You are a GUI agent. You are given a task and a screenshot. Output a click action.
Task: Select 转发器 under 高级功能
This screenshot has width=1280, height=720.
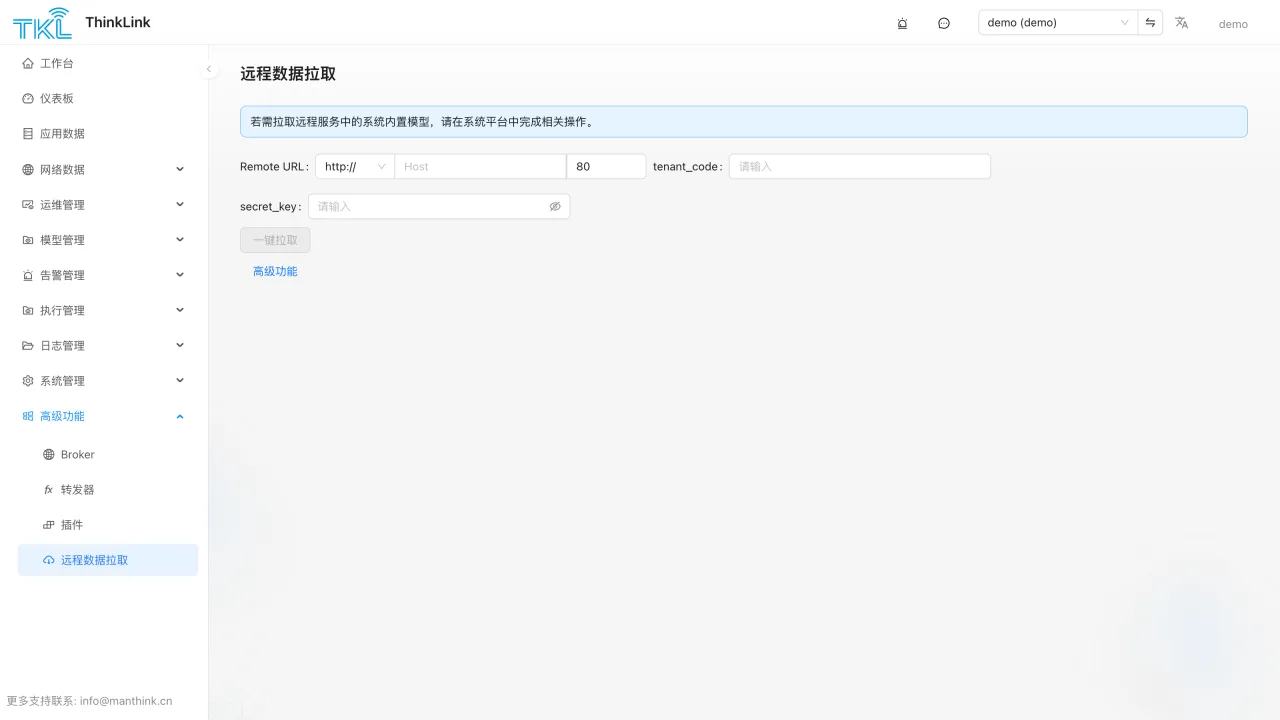108,489
